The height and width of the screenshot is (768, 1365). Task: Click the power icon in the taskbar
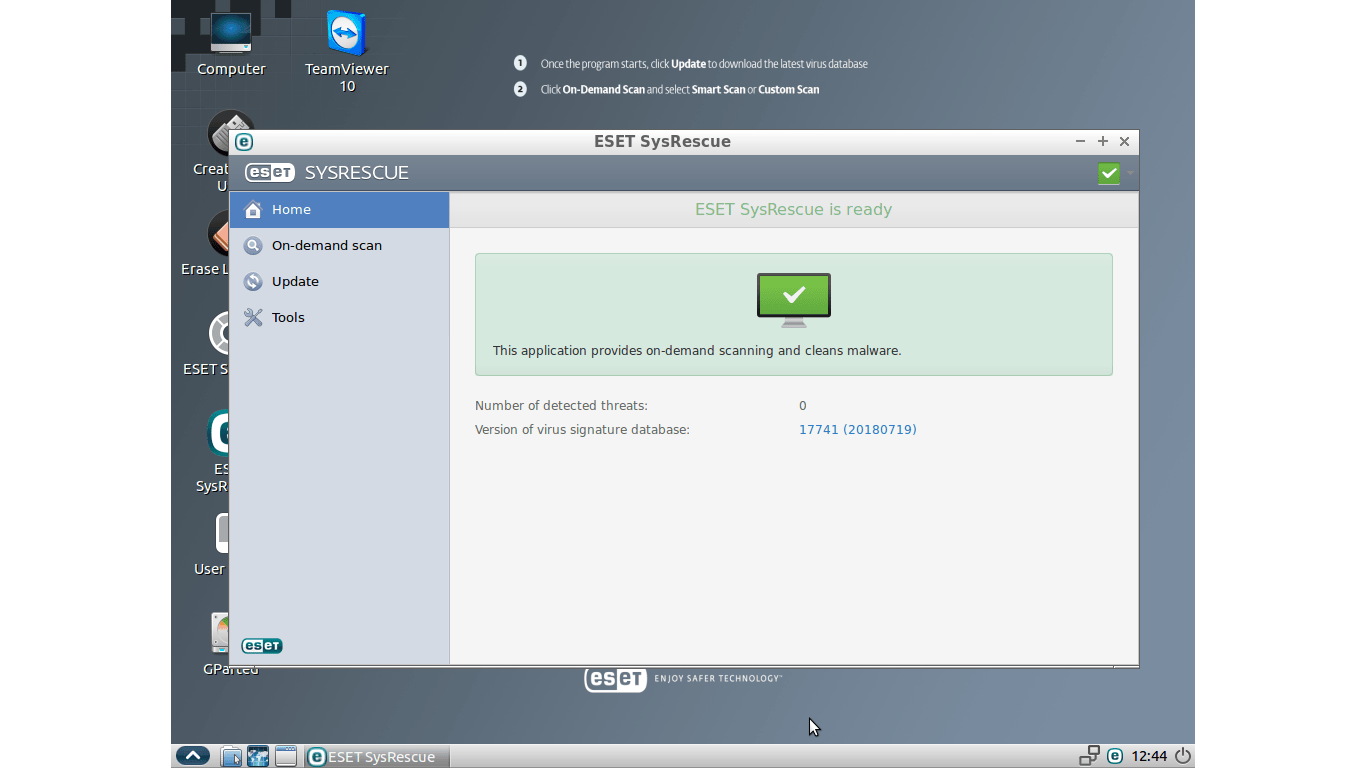1183,756
